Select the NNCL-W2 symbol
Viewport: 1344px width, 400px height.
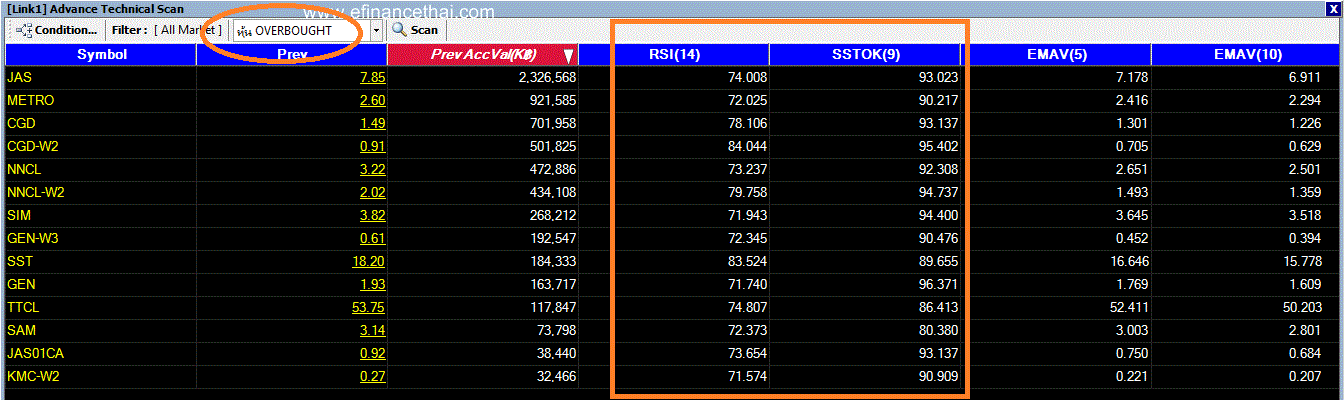coord(36,192)
